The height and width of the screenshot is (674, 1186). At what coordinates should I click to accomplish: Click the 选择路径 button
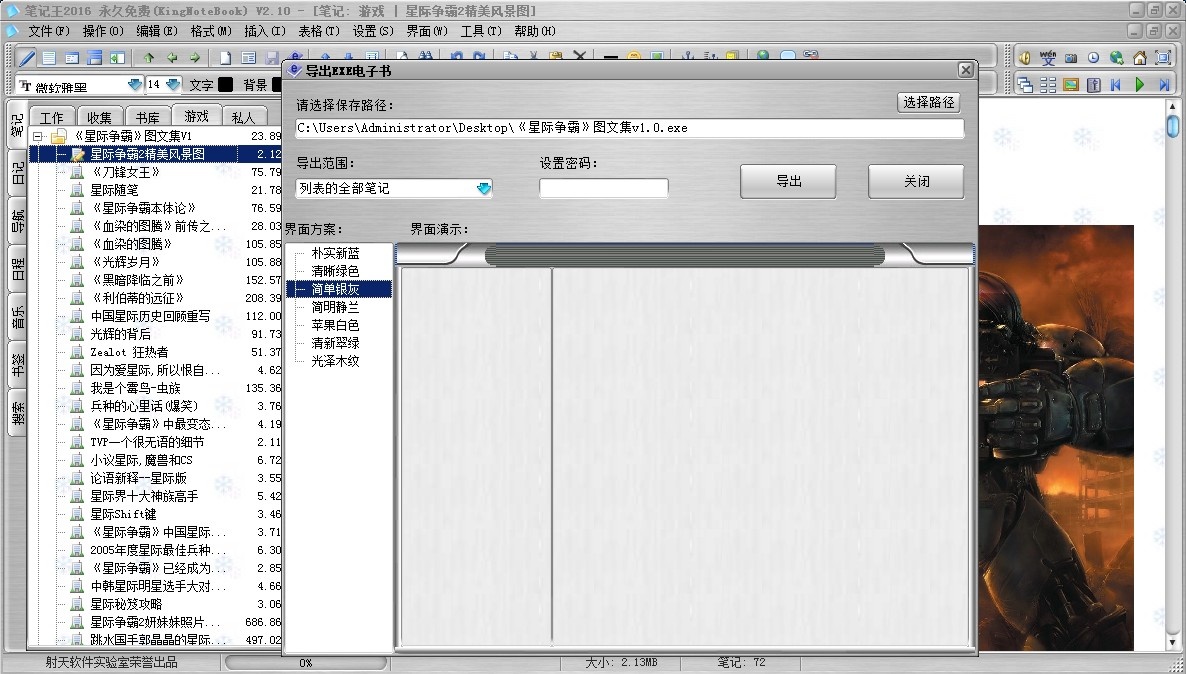coord(929,102)
